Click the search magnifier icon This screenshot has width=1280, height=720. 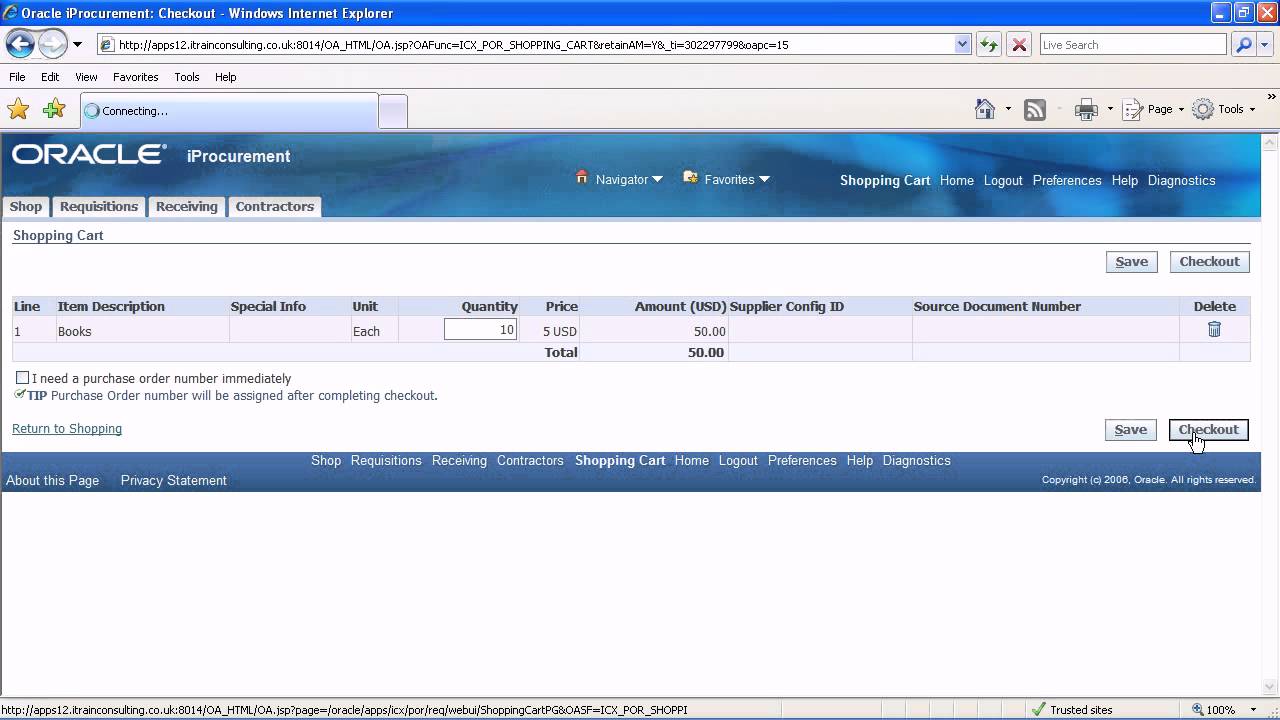tap(1243, 45)
